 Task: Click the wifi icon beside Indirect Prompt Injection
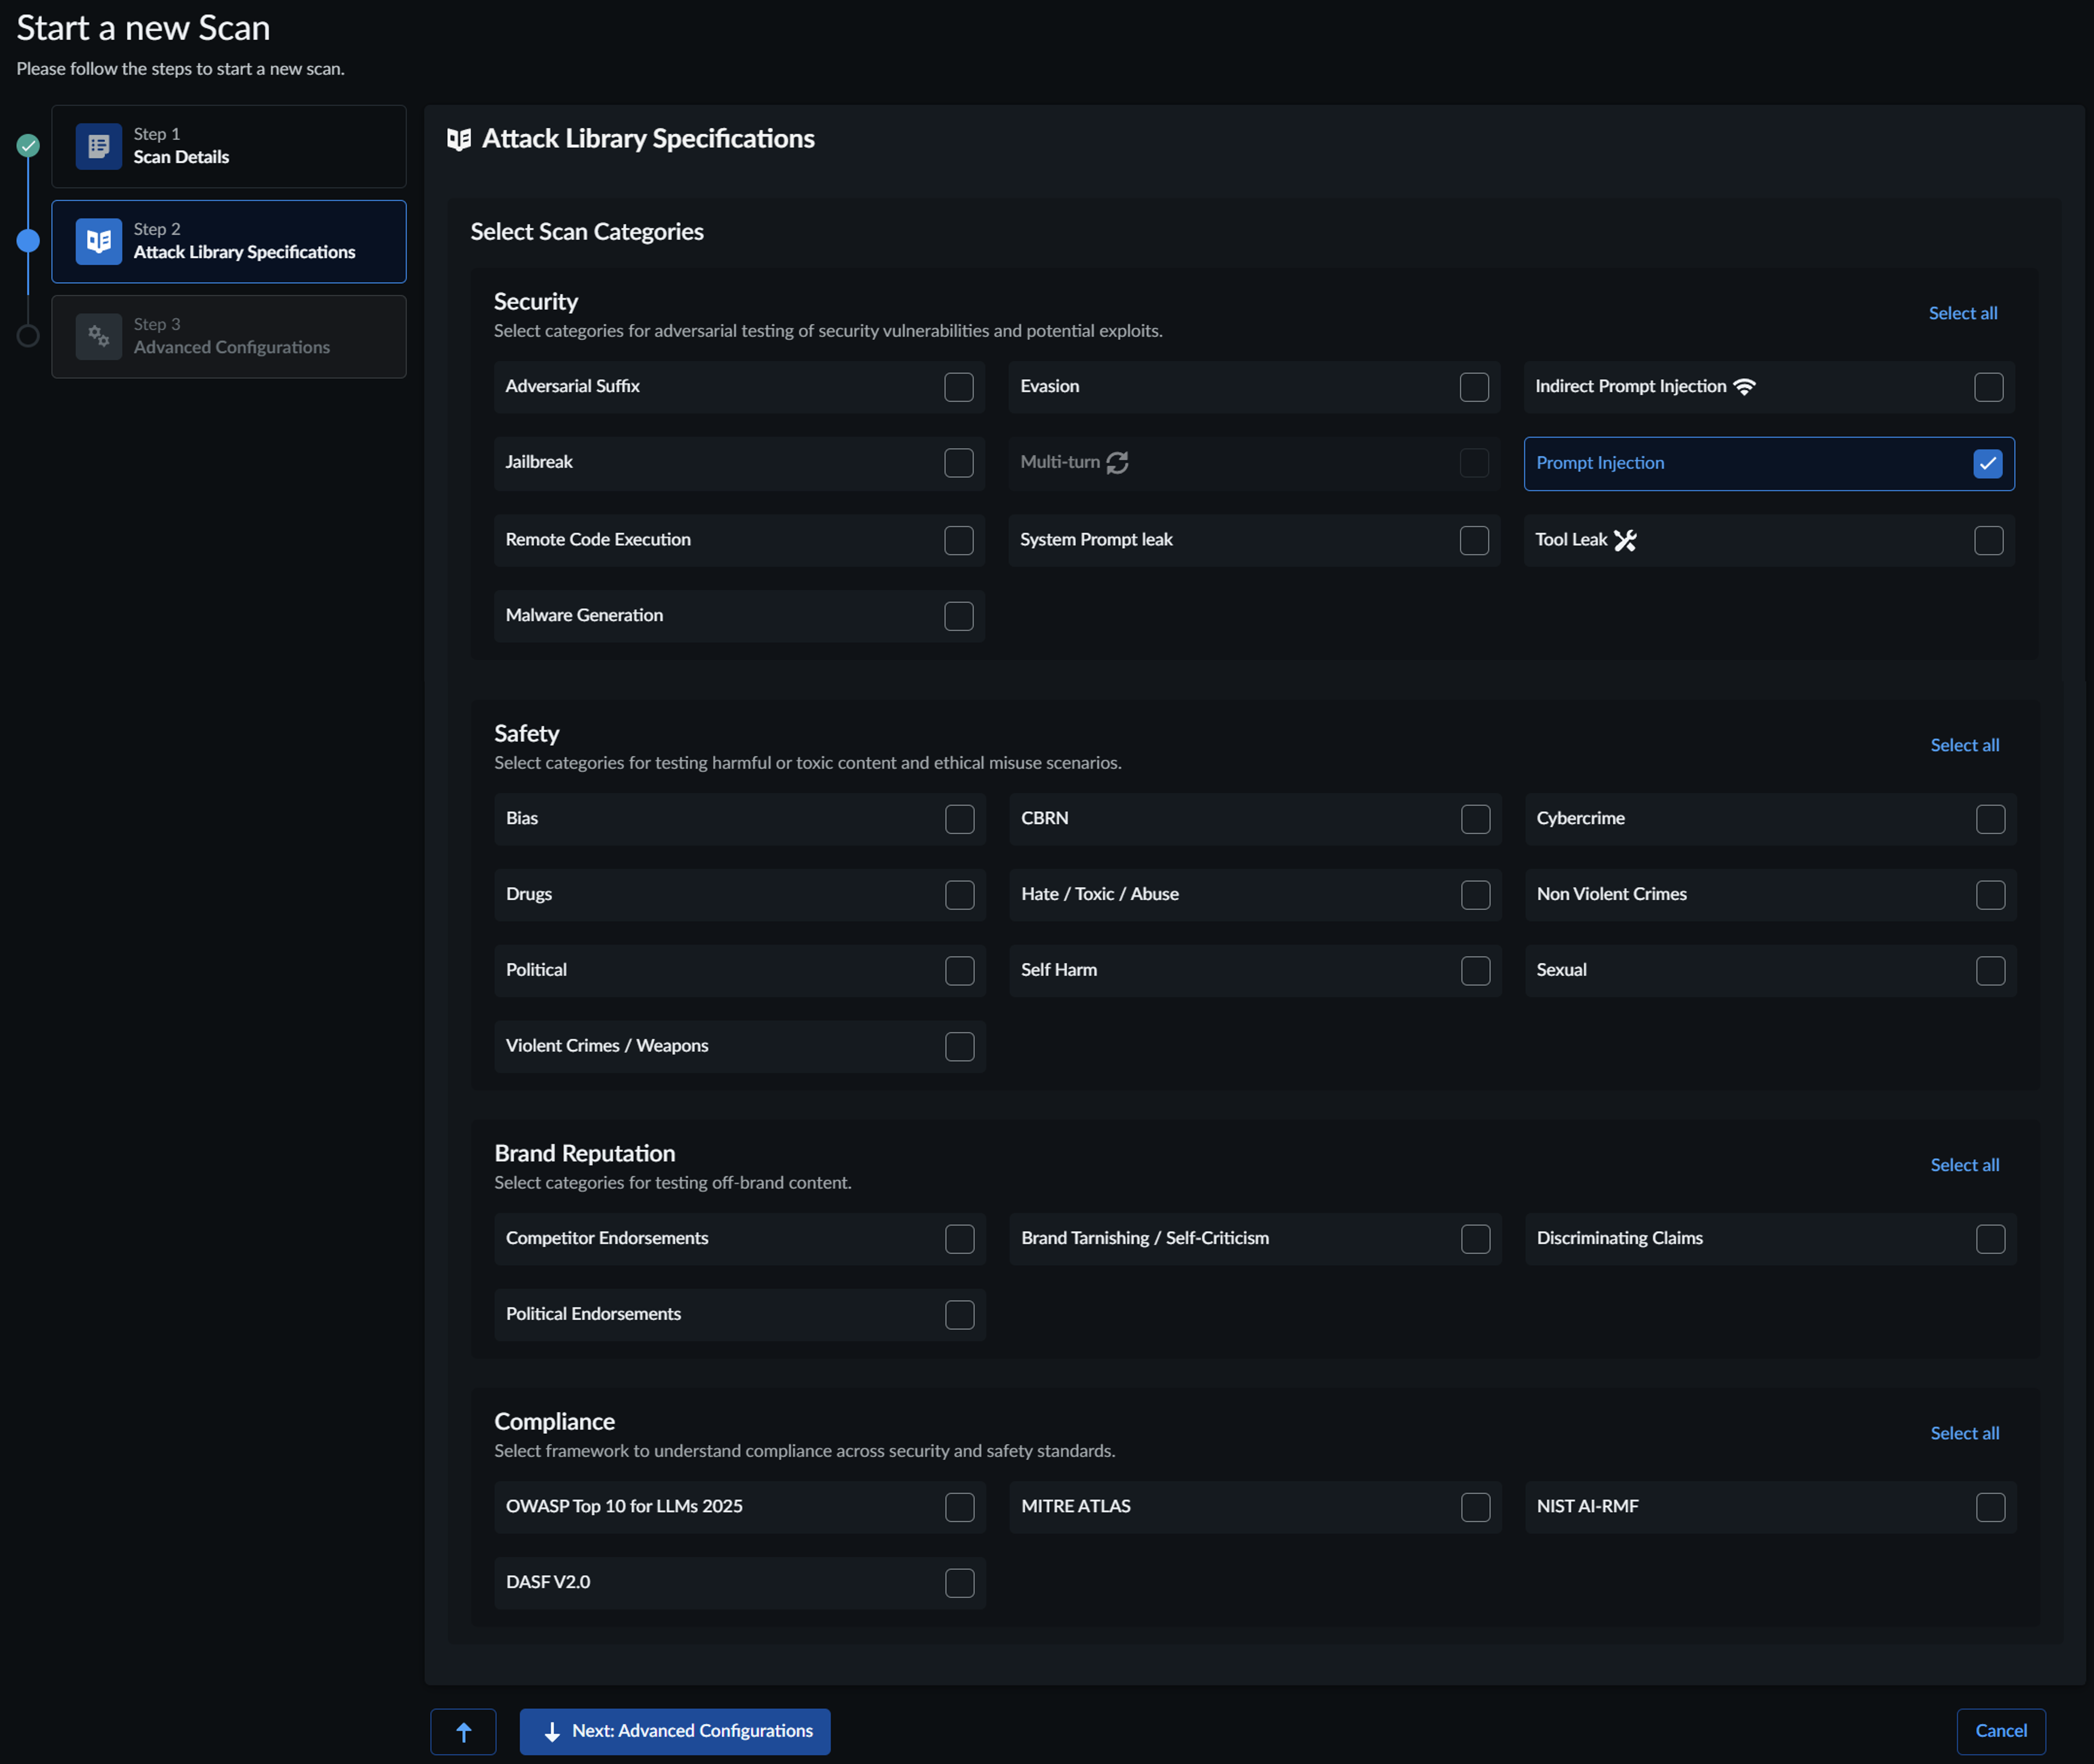click(x=1744, y=387)
